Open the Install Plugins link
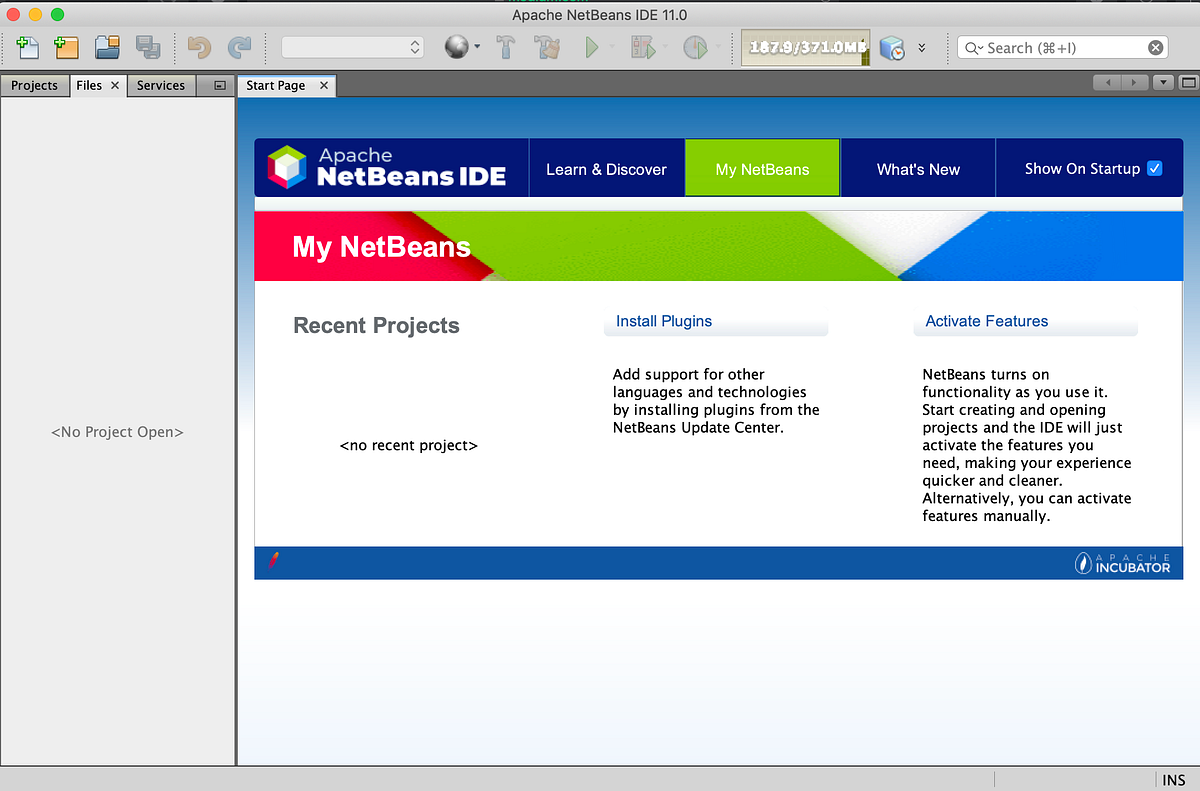 [x=663, y=321]
